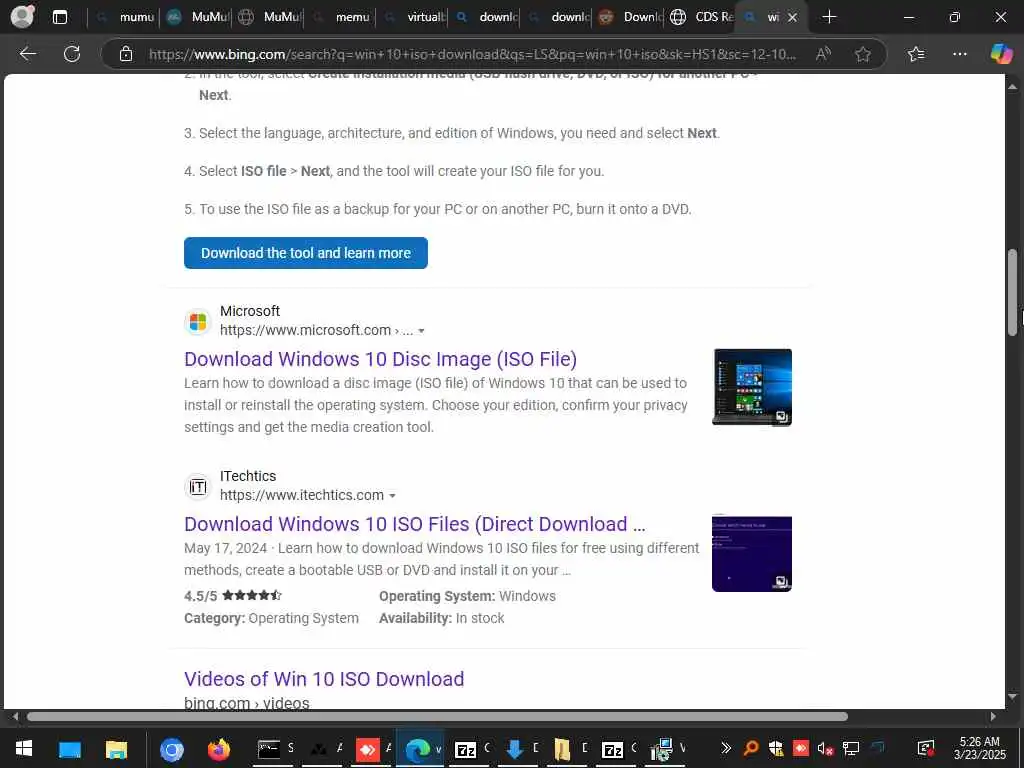
Task: Click the horizontal scrollbar thumb
Action: (438, 716)
